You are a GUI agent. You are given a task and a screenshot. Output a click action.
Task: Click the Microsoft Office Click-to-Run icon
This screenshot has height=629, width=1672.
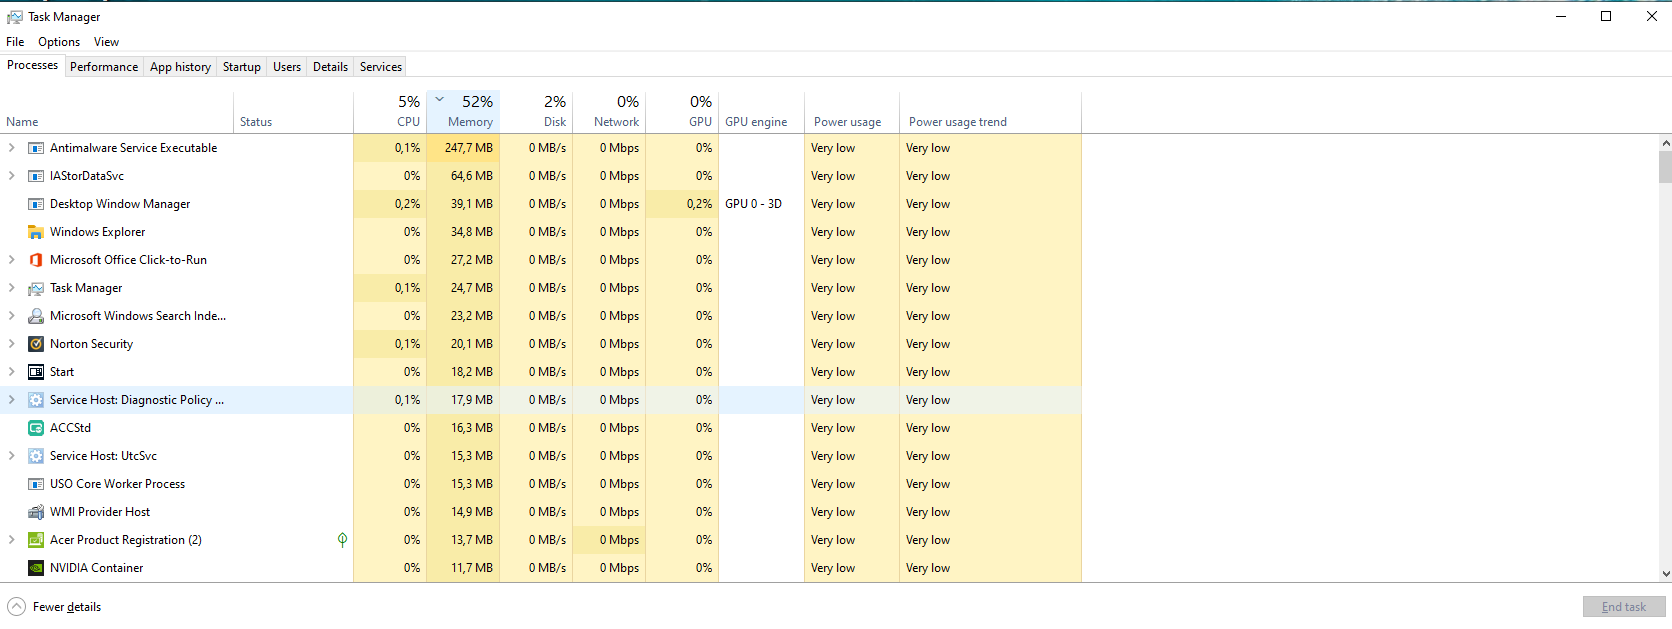pyautogui.click(x=36, y=260)
